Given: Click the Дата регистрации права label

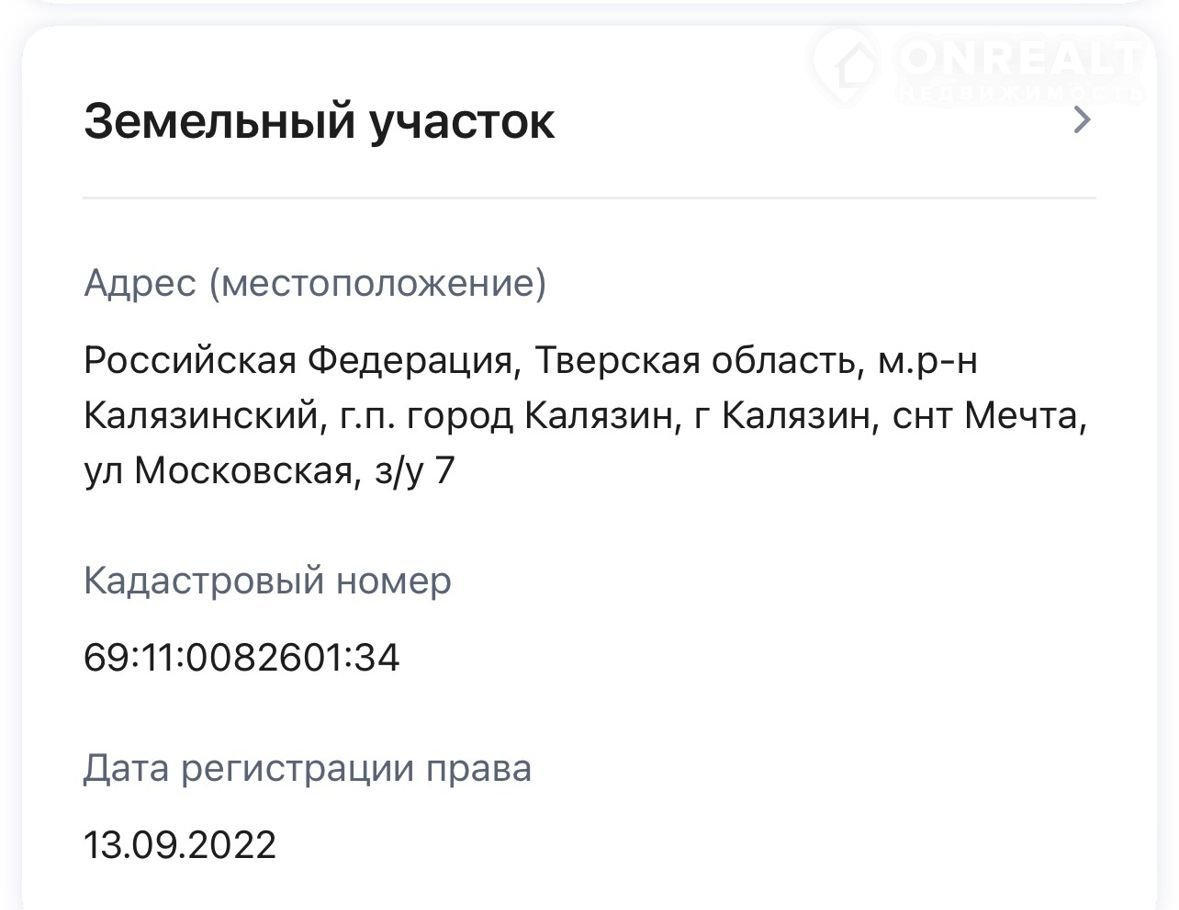Looking at the screenshot, I should [x=307, y=769].
